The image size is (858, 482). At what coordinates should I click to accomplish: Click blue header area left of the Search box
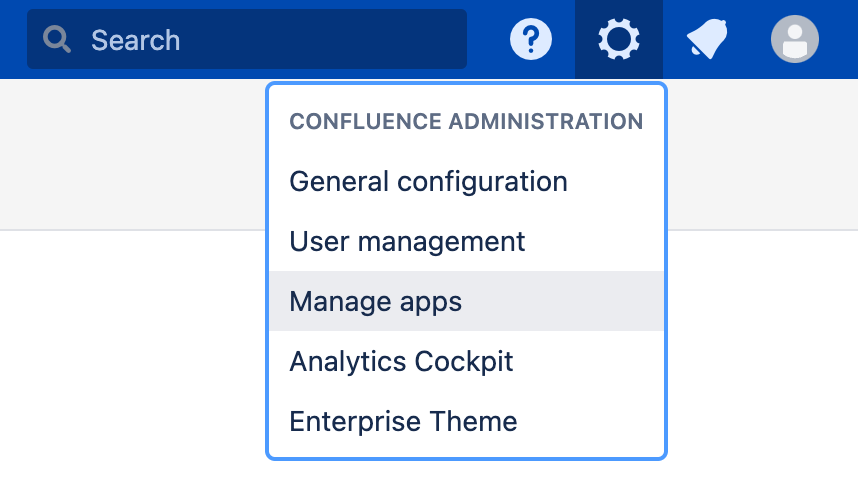point(12,40)
